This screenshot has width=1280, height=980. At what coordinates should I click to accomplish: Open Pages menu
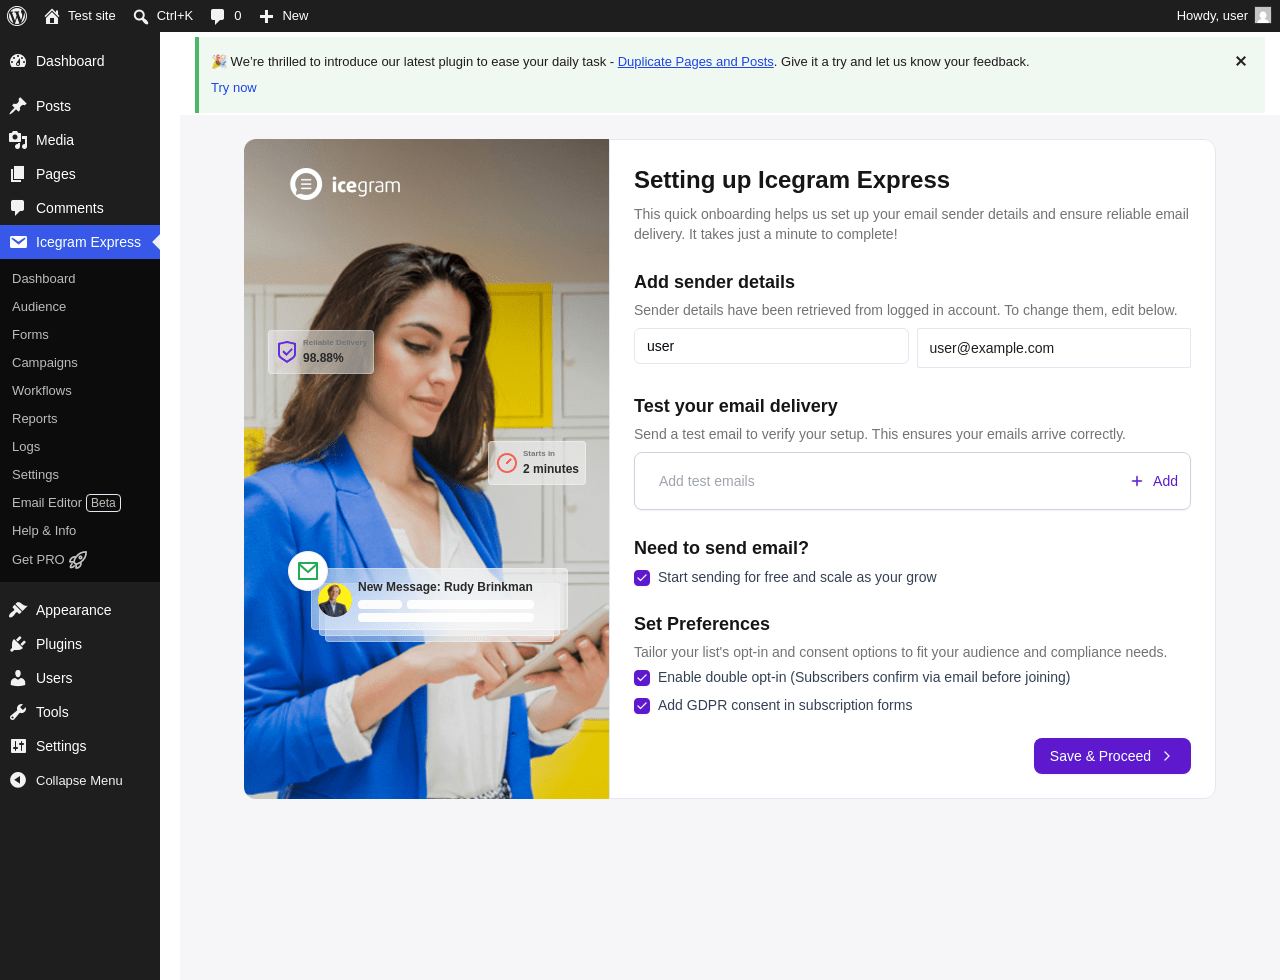80,174
